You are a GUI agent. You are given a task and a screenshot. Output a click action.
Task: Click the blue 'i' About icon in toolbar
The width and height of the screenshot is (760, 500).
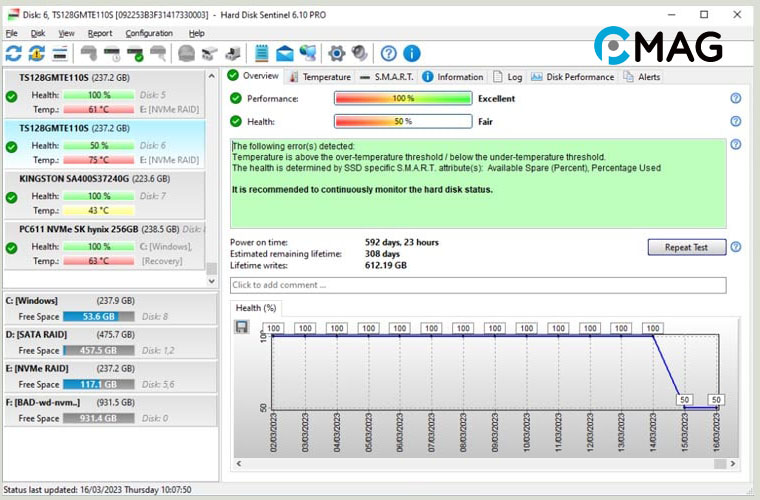[x=411, y=54]
